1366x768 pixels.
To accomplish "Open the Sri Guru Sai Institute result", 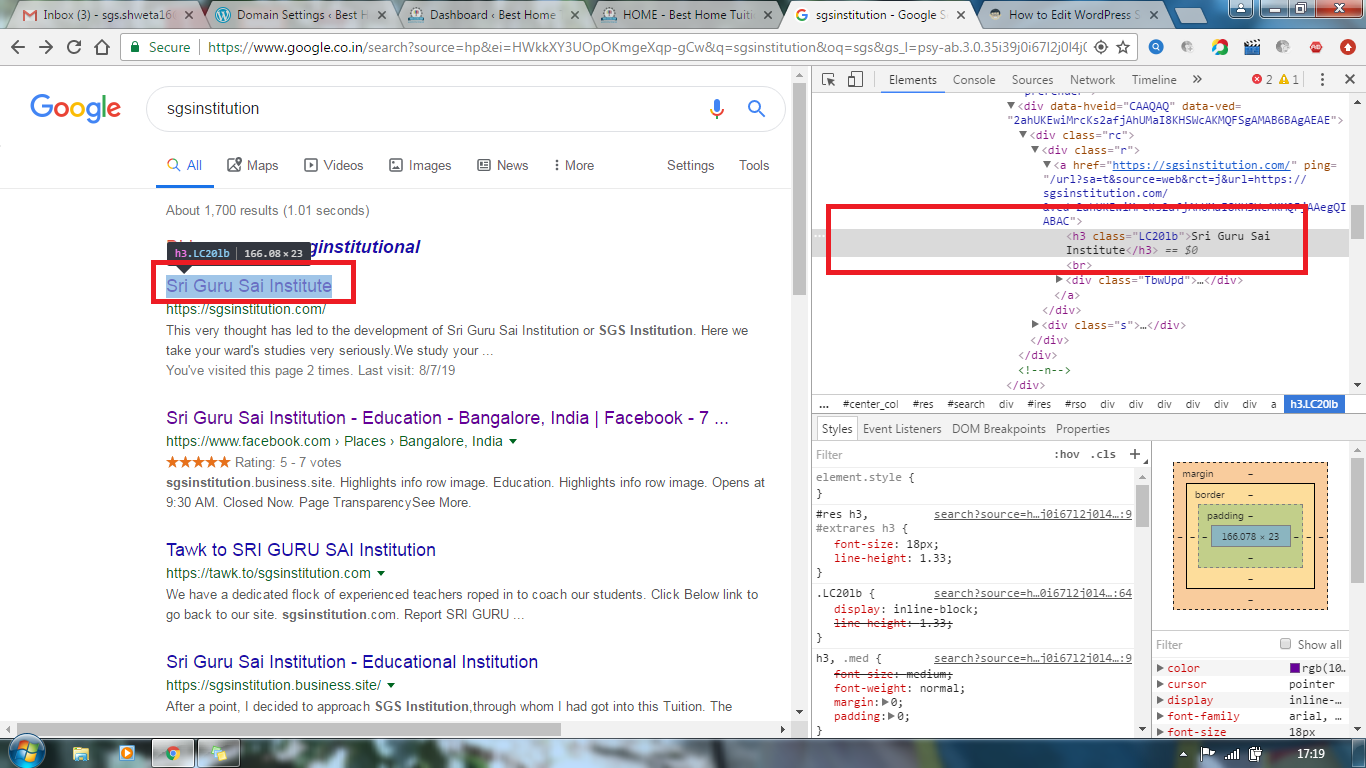I will tap(248, 286).
